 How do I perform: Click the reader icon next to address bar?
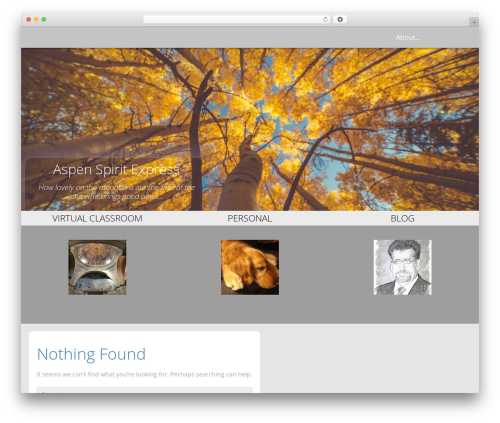point(340,20)
